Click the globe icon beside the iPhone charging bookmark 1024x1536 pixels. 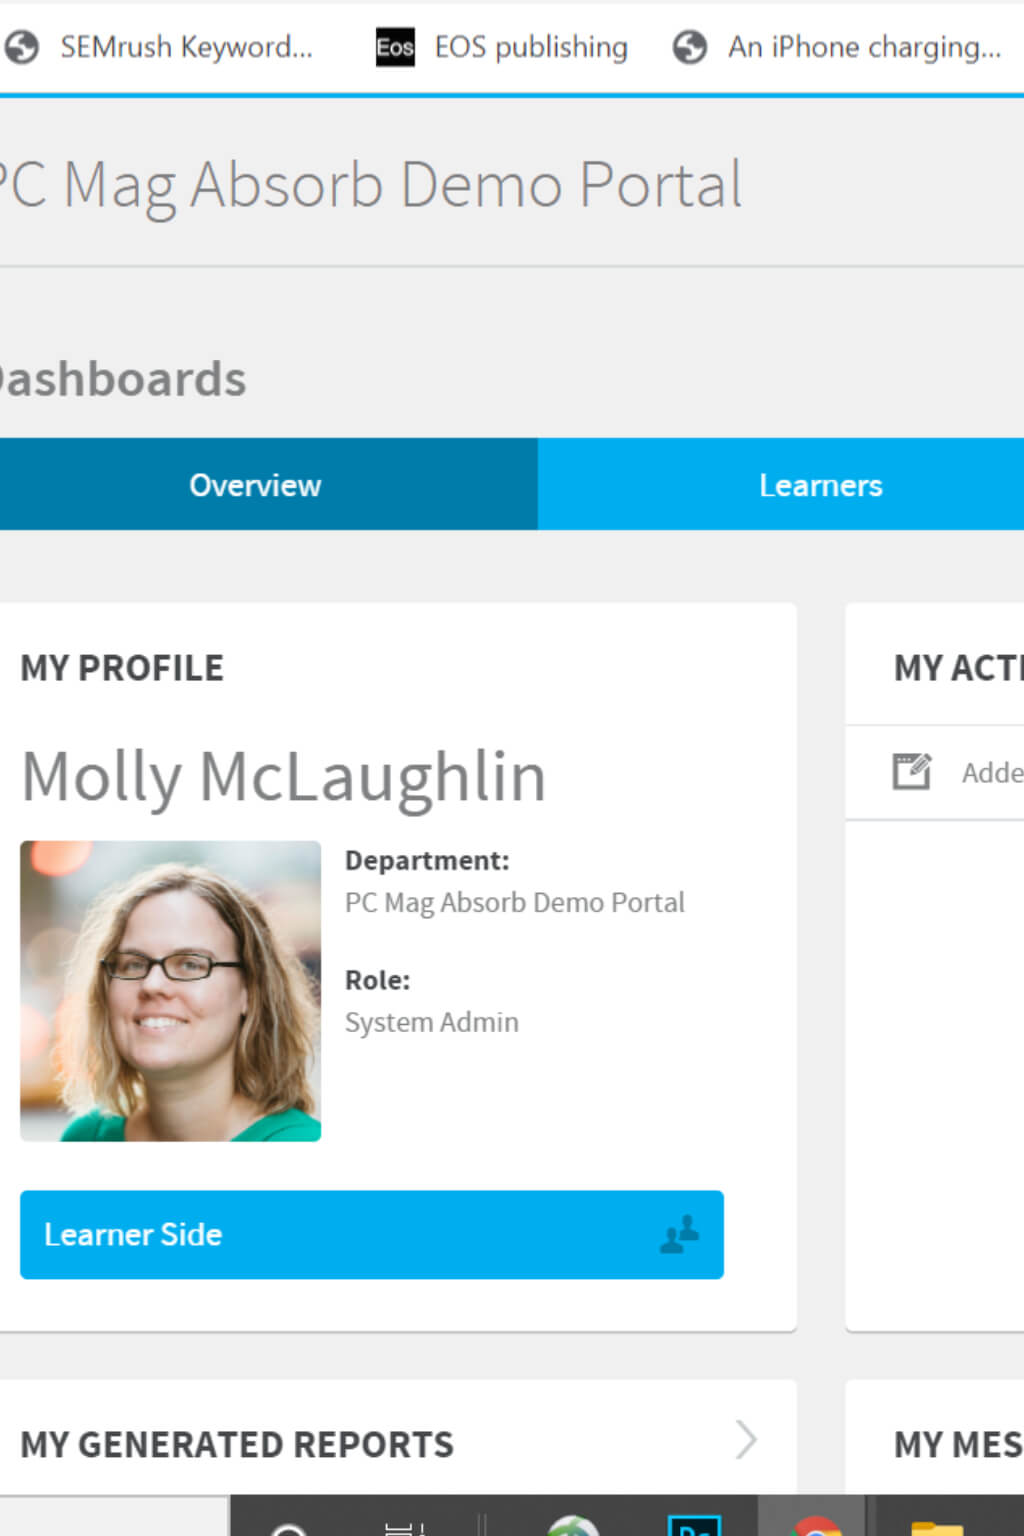point(689,47)
